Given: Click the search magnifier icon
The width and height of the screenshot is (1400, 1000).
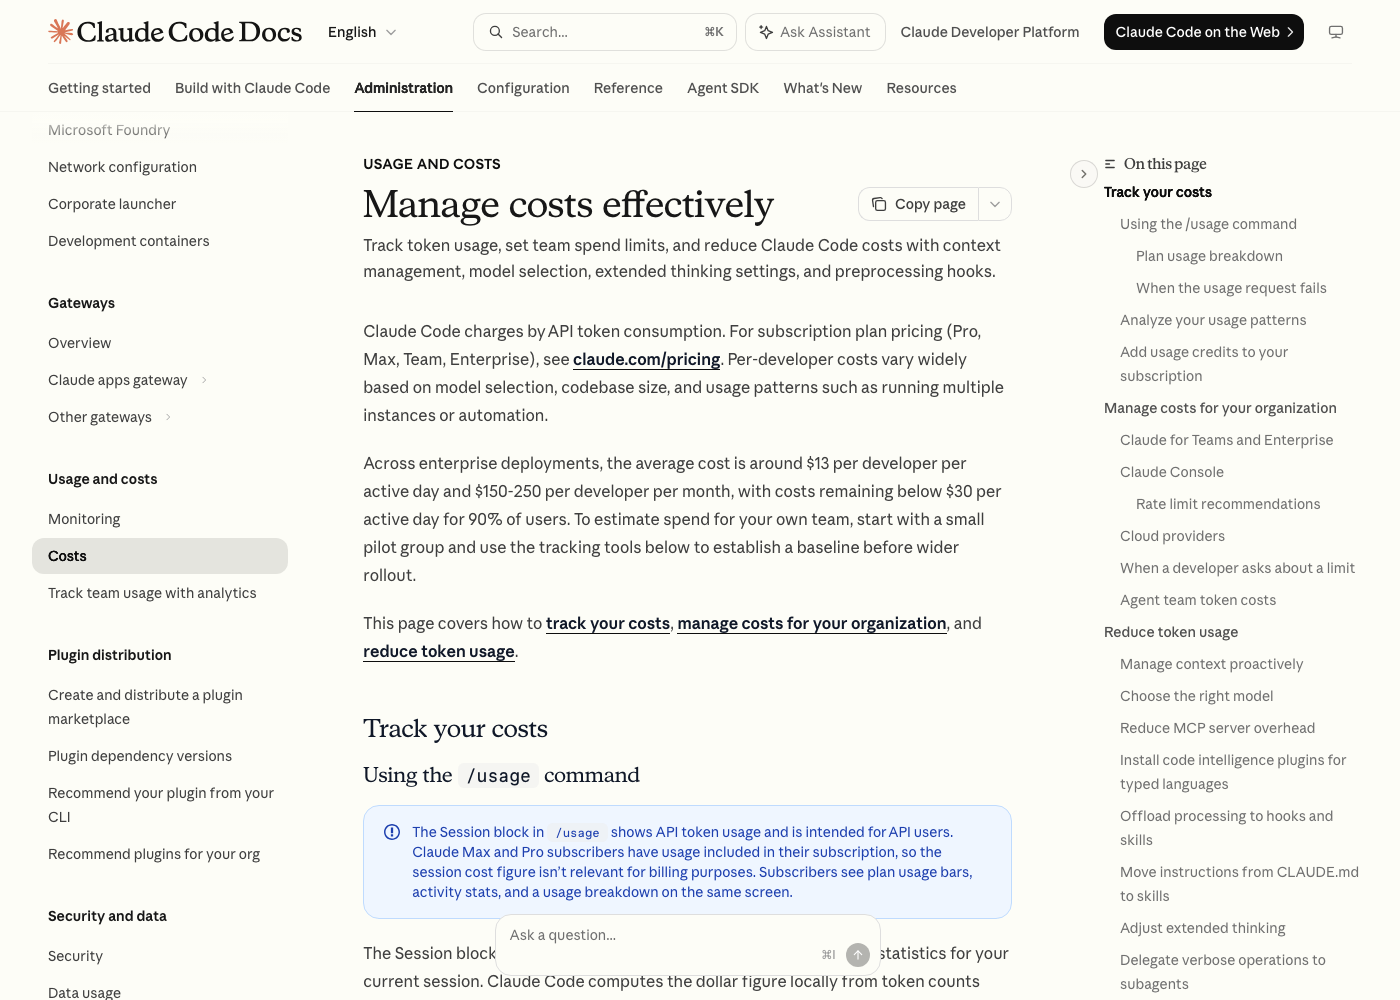Looking at the screenshot, I should coord(496,32).
